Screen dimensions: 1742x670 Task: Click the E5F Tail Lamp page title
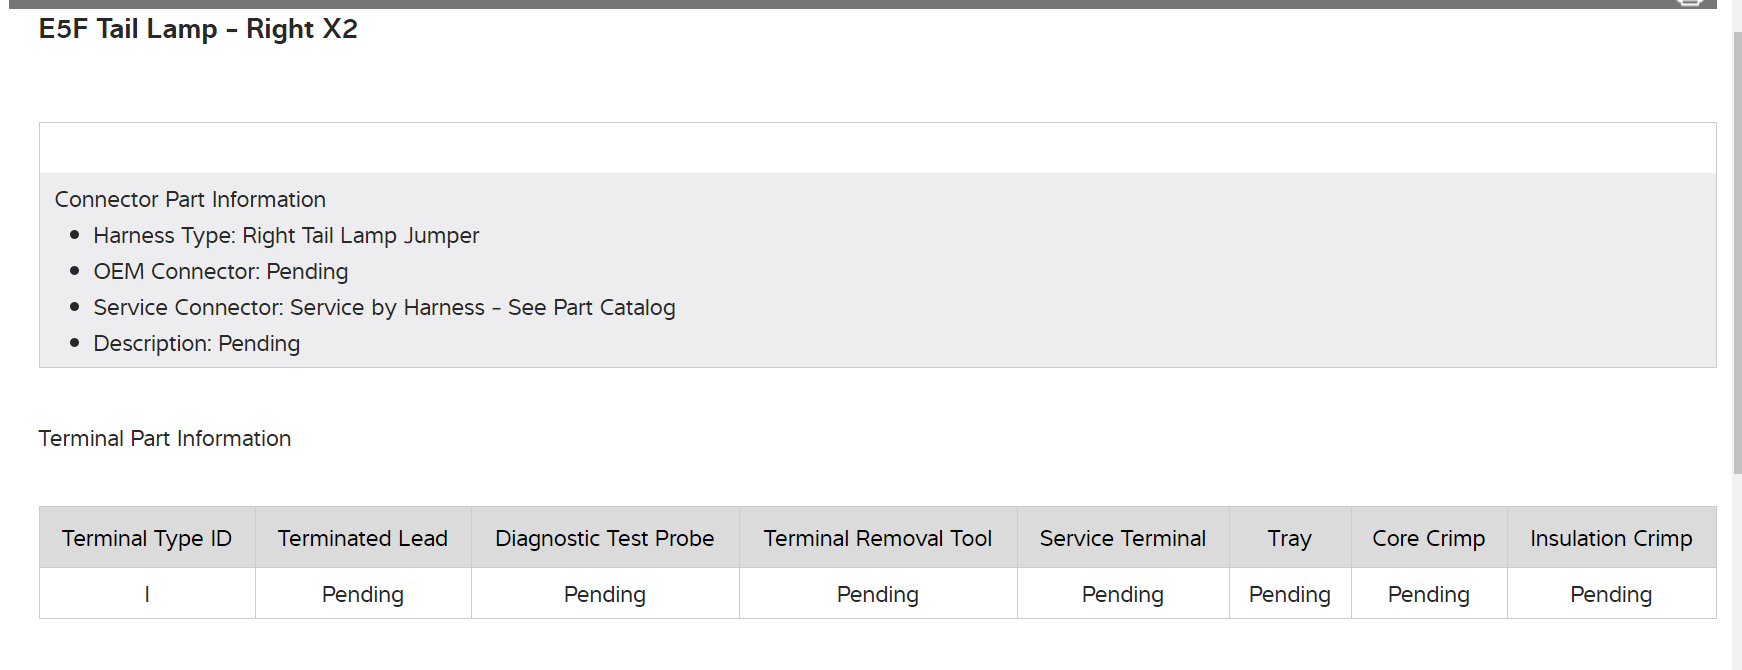tap(198, 29)
